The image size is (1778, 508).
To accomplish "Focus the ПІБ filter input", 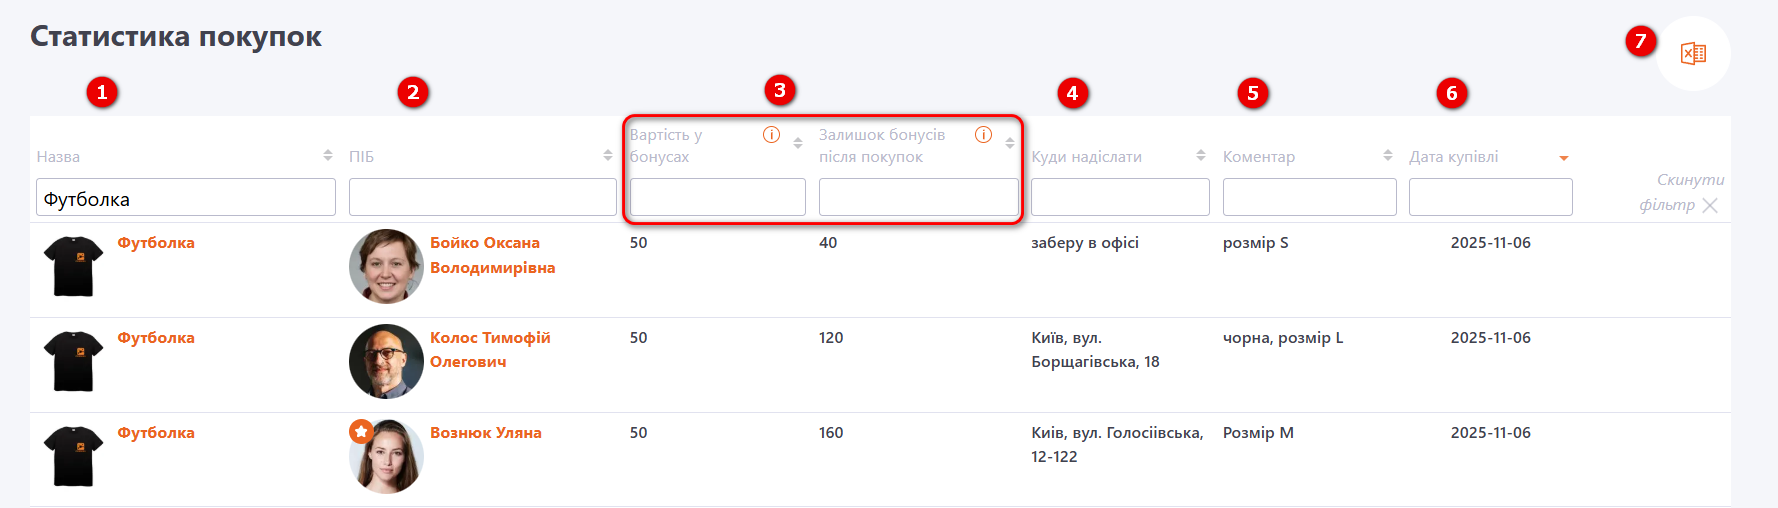I will click(x=482, y=198).
